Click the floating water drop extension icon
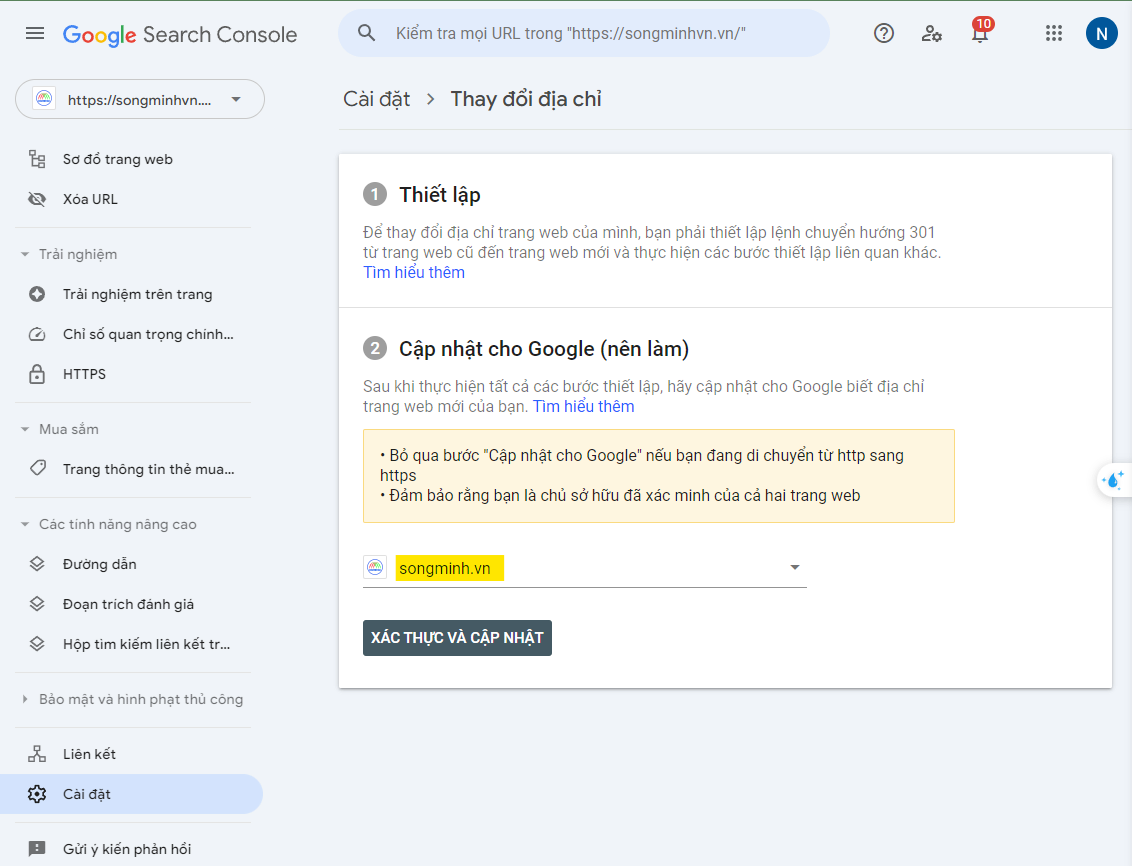This screenshot has width=1132, height=866. pos(1114,480)
